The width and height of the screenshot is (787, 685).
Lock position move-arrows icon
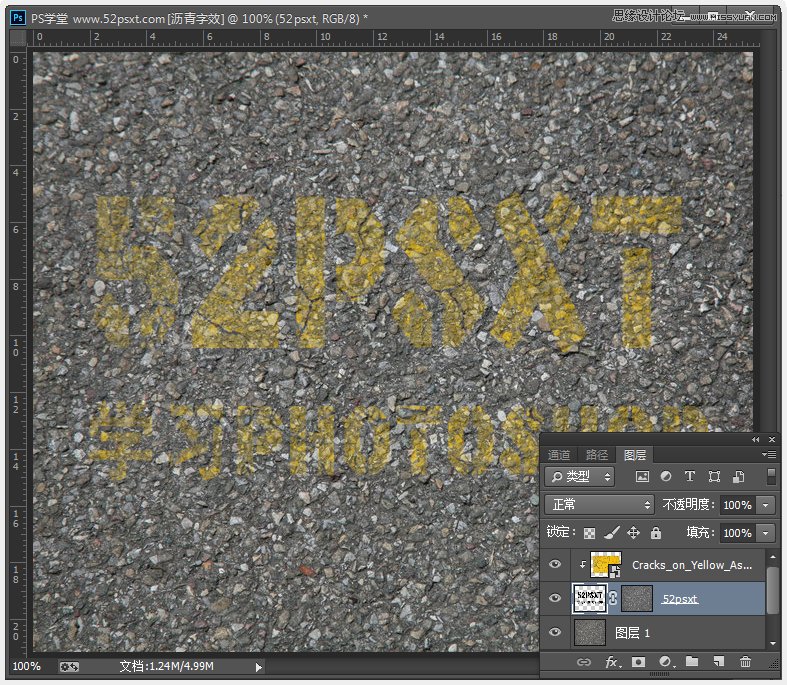633,532
